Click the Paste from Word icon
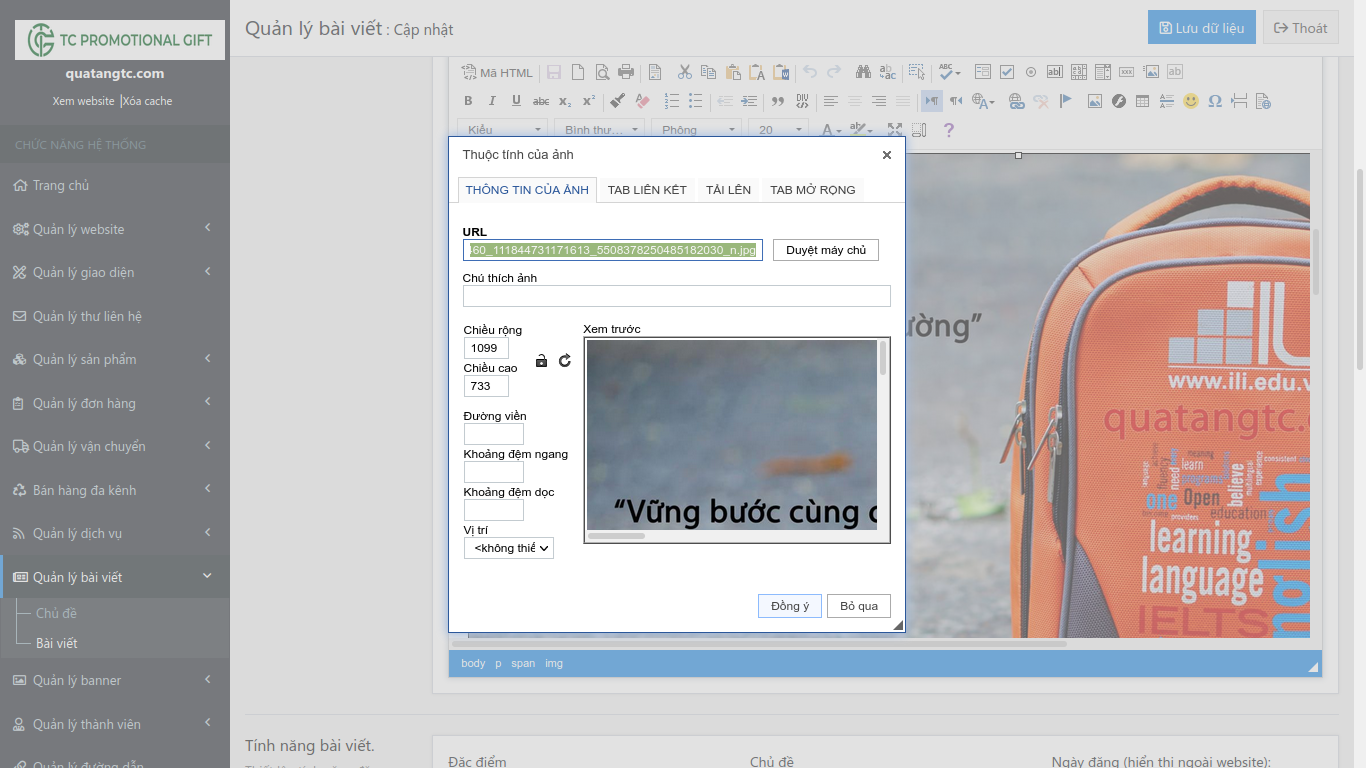Screen dimensions: 1366x768 (781, 72)
